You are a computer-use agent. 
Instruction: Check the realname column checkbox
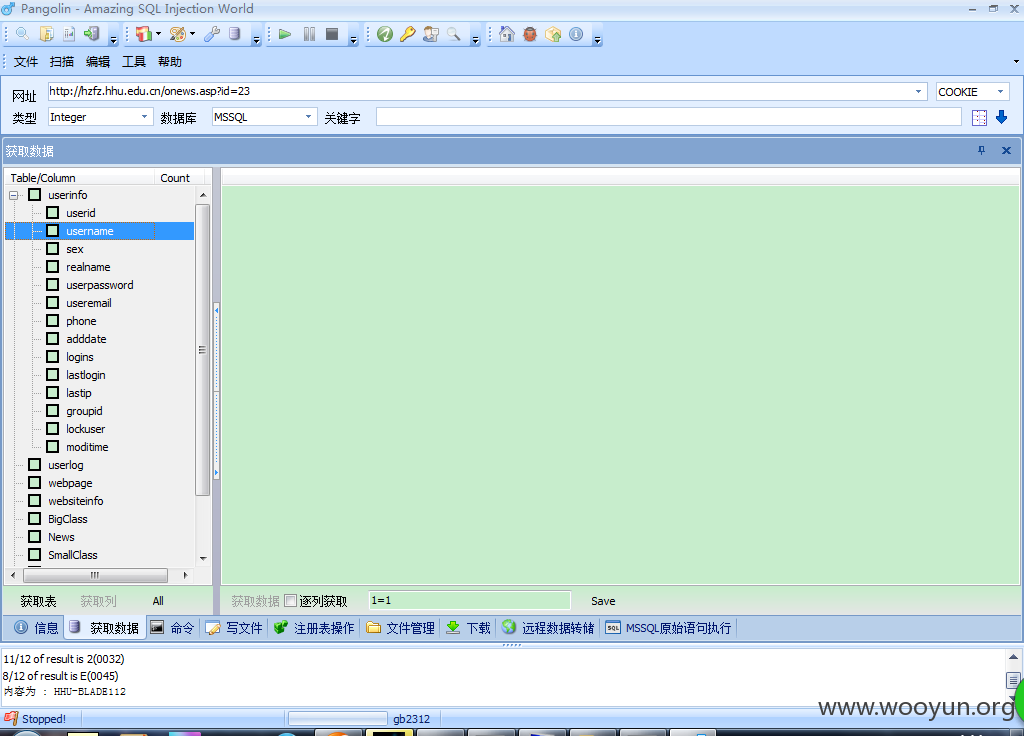[53, 266]
